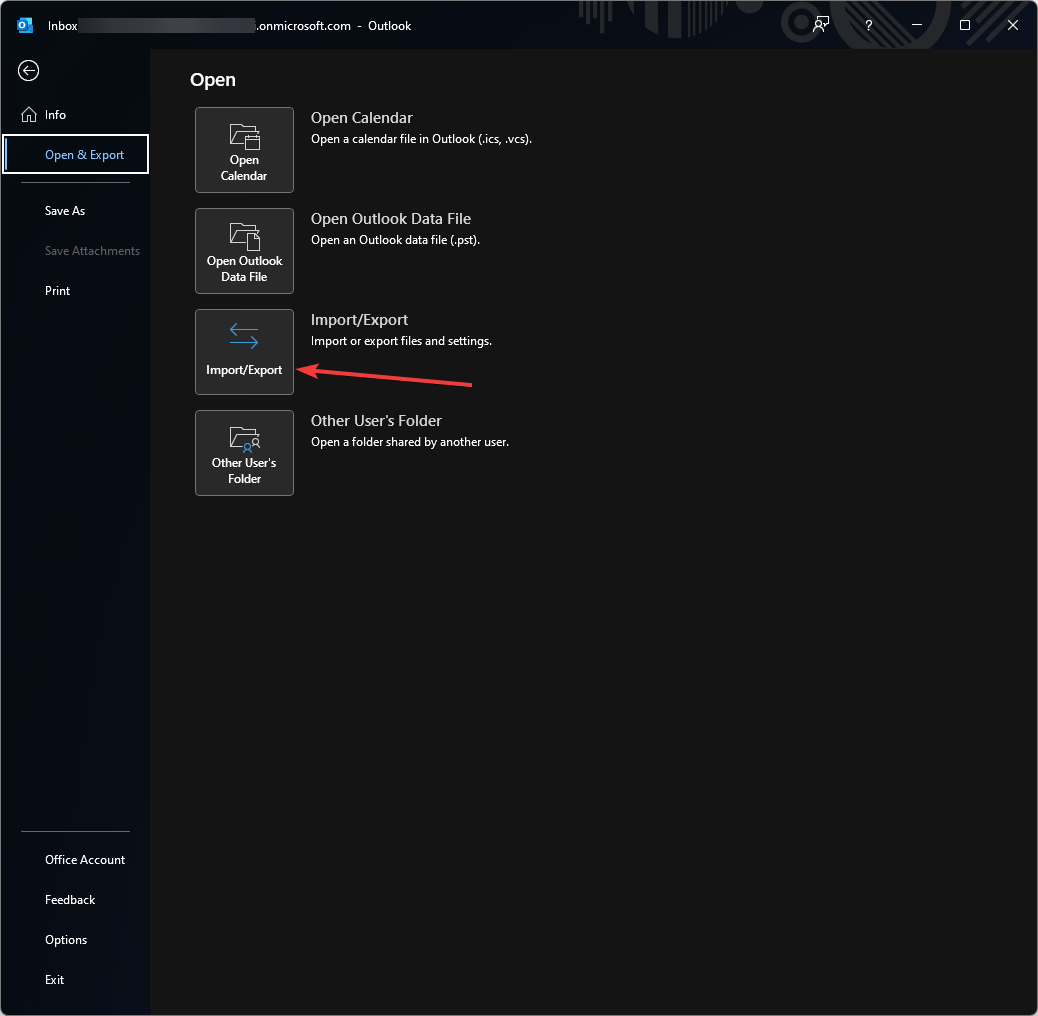1038x1016 pixels.
Task: Maximize the Outlook window
Action: tap(964, 25)
